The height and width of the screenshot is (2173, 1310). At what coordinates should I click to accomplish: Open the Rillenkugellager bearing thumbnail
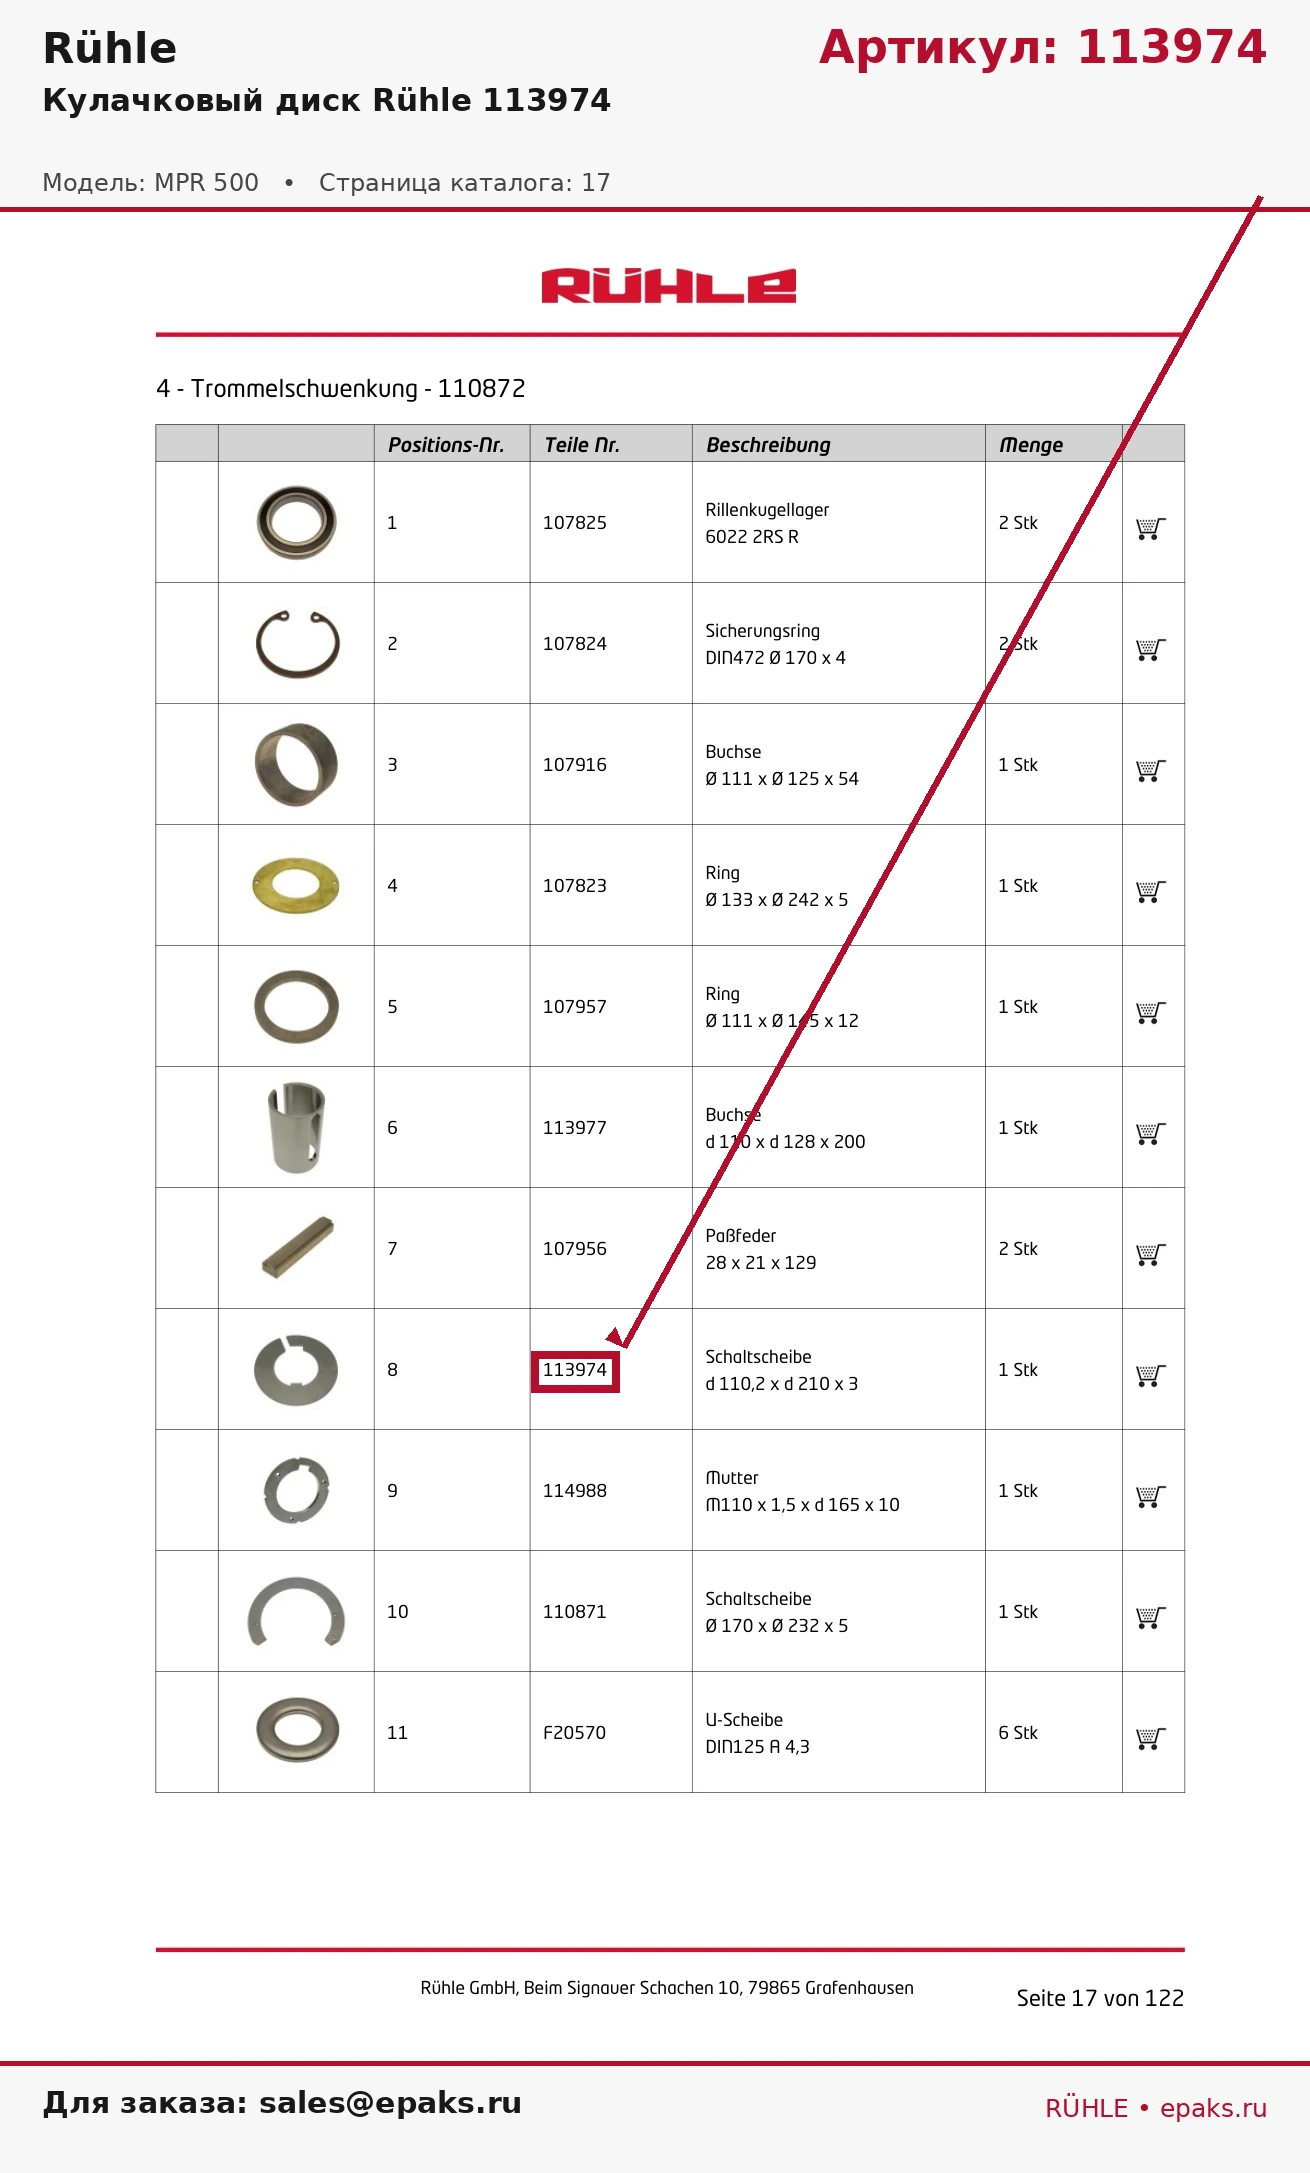pyautogui.click(x=296, y=522)
